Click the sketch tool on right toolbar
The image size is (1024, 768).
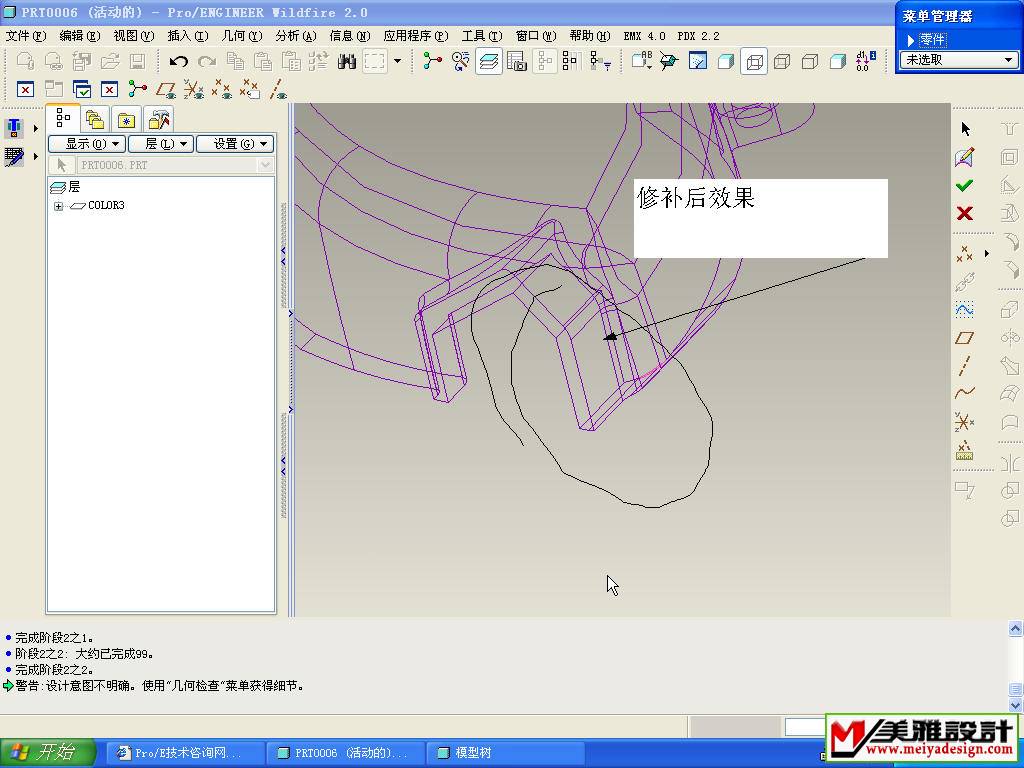coord(965,157)
